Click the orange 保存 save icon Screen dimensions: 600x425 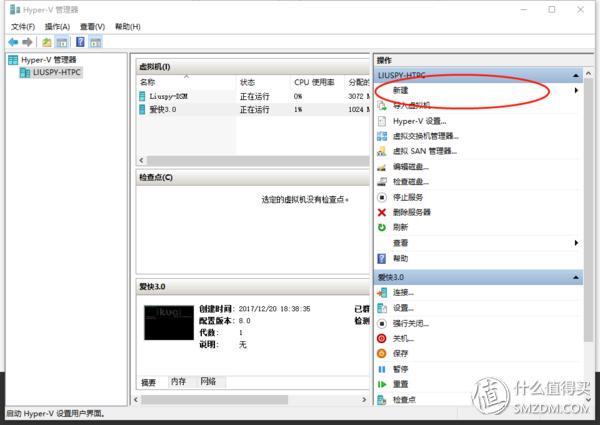point(382,353)
